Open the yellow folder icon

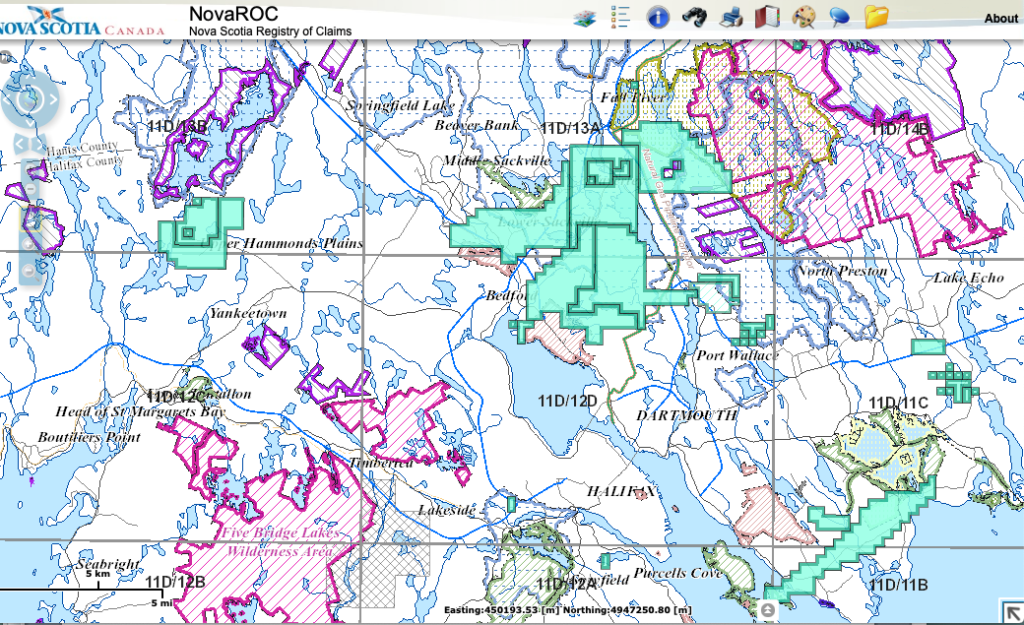pos(877,17)
